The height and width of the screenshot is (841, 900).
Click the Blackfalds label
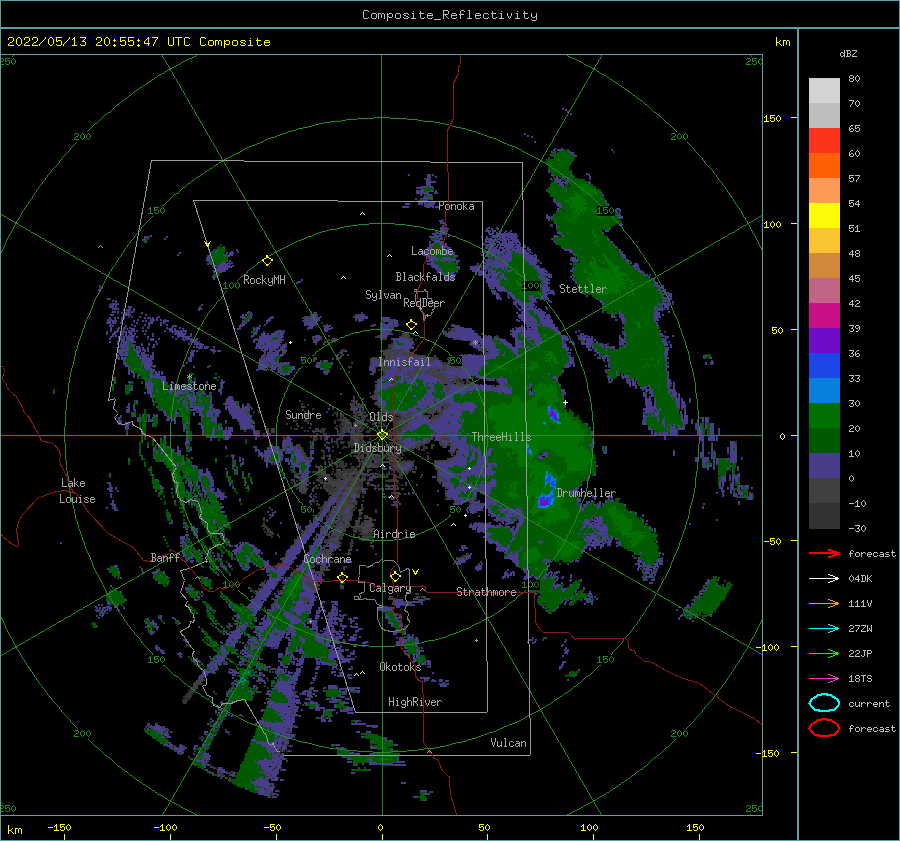425,277
